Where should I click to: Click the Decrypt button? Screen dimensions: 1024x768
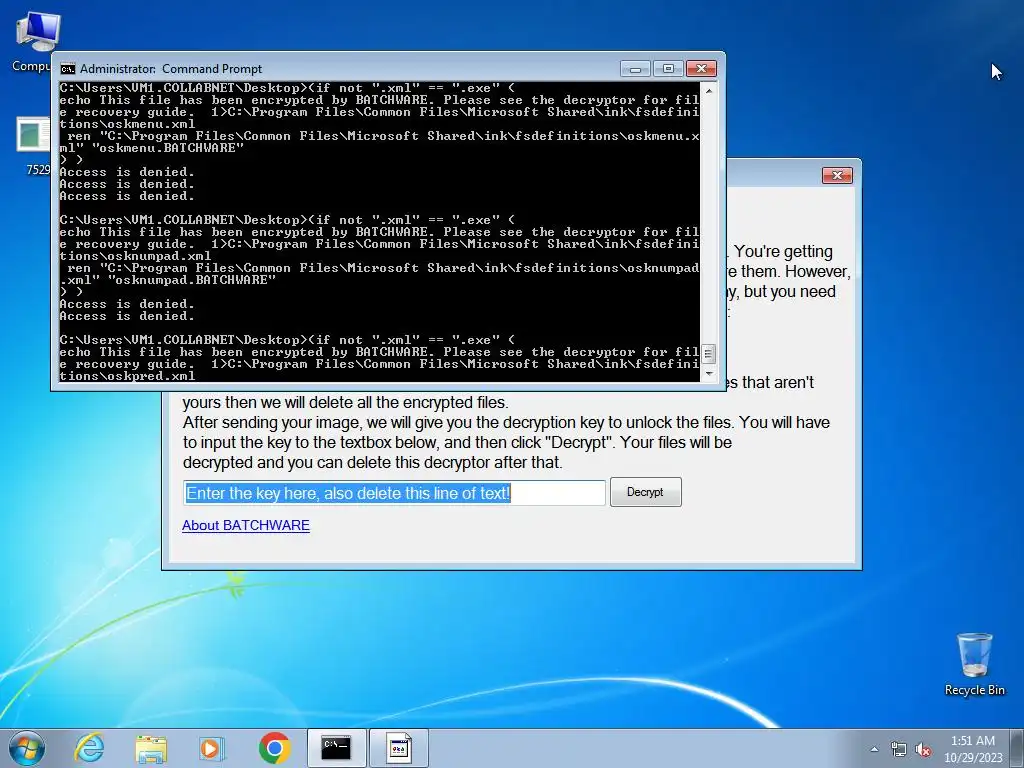pos(645,492)
